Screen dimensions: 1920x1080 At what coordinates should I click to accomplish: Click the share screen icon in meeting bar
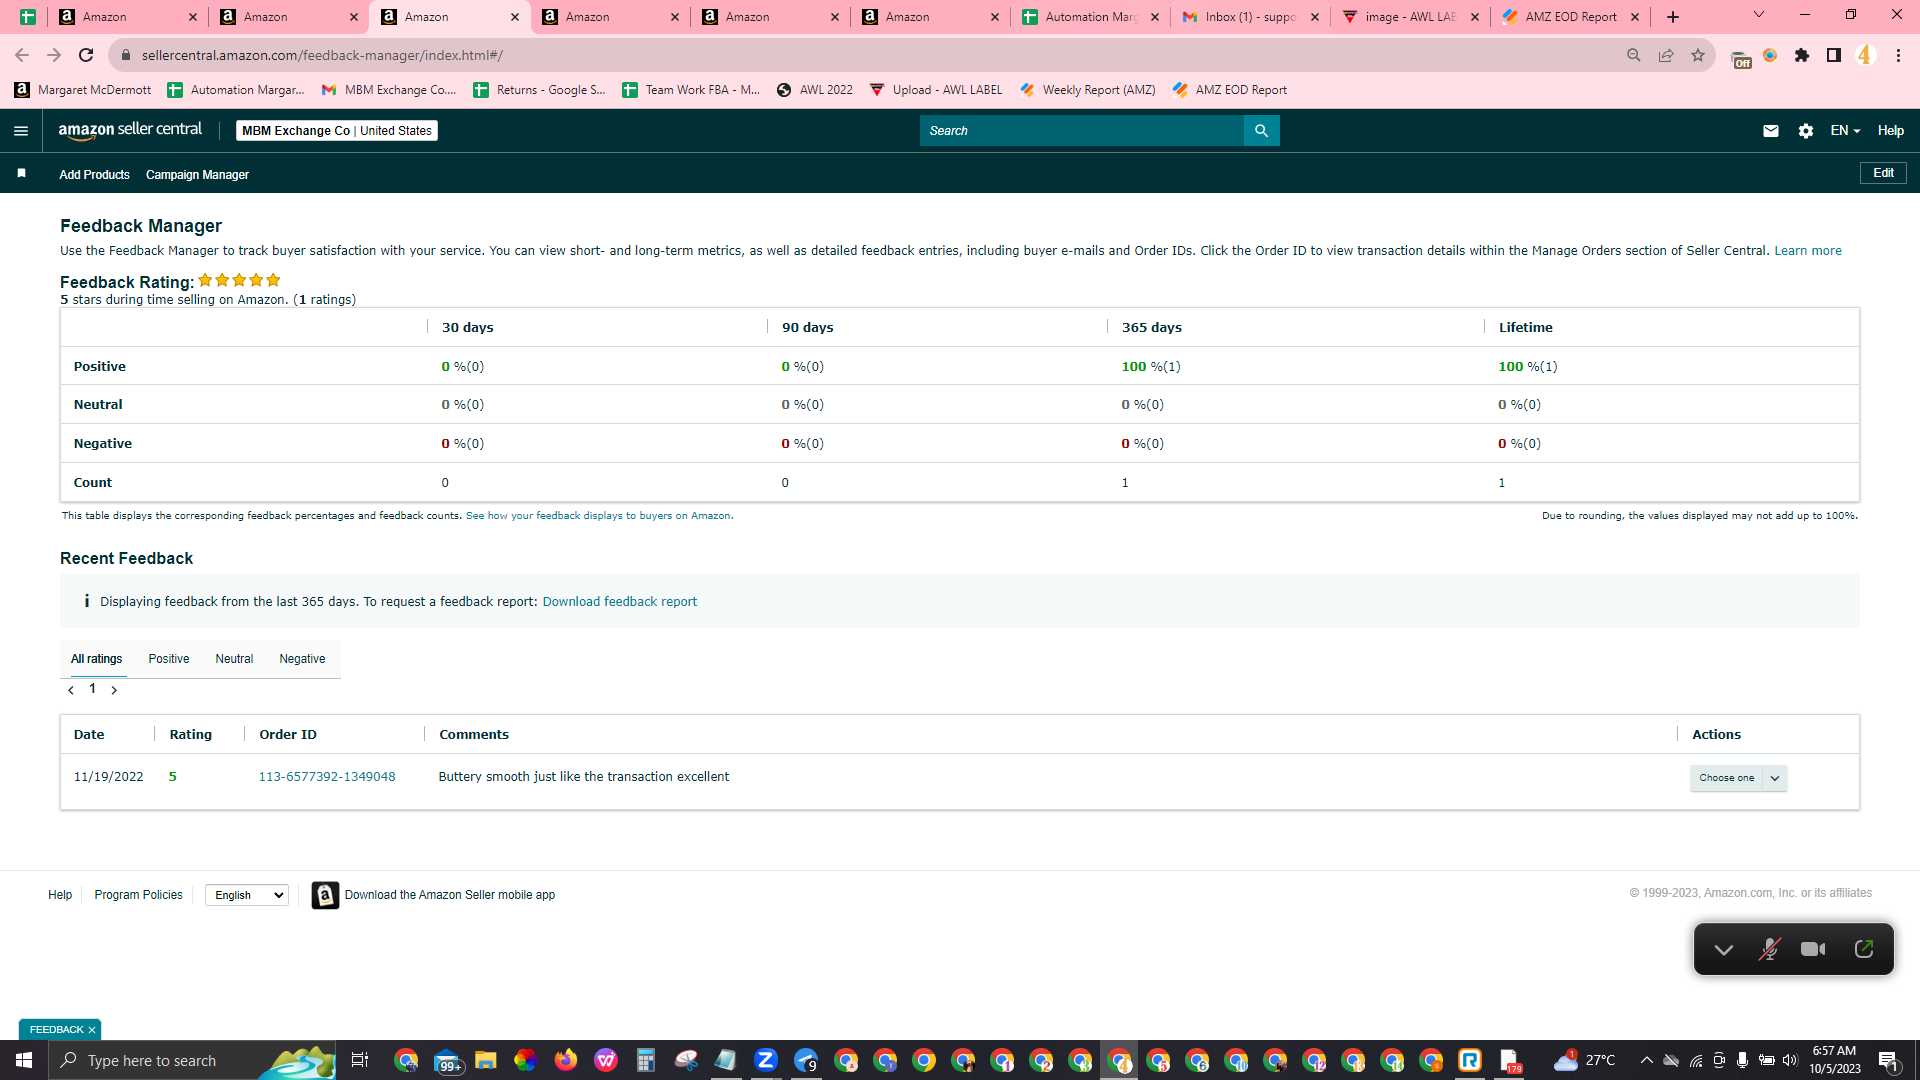pyautogui.click(x=1864, y=949)
